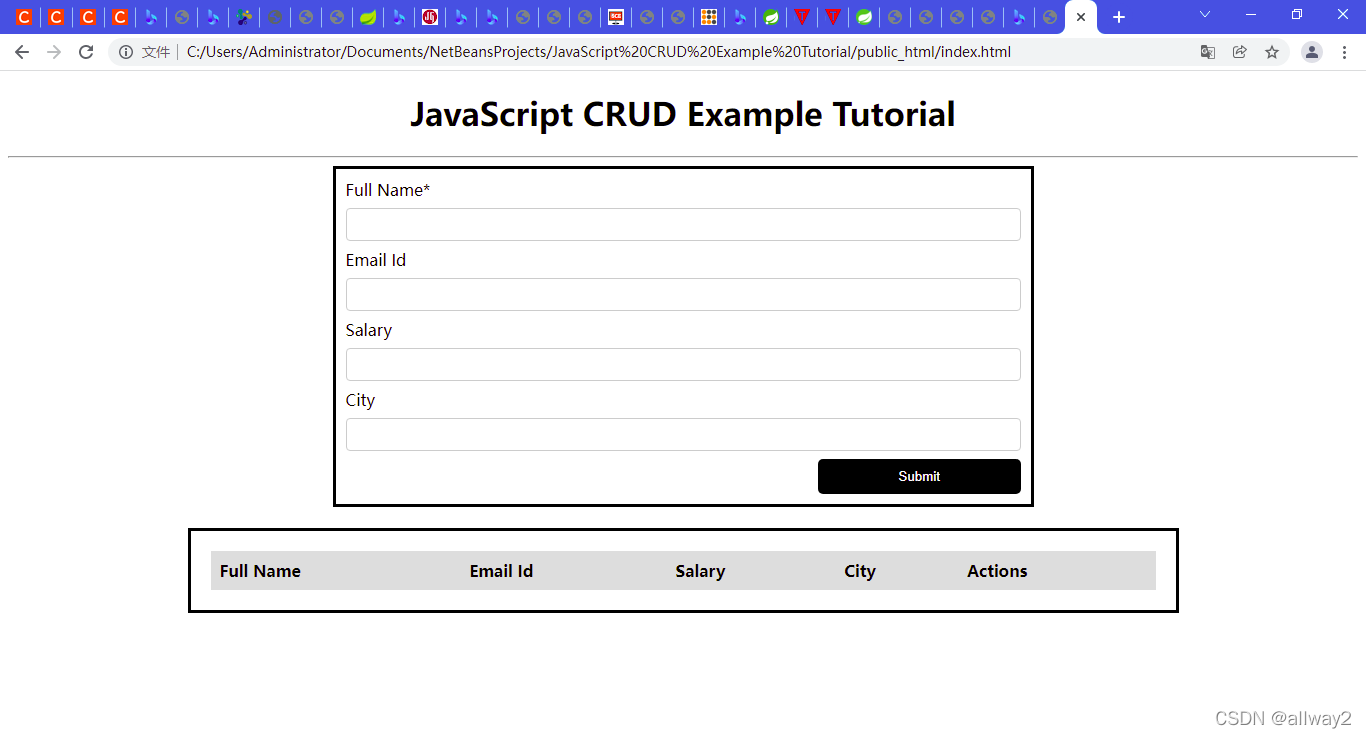
Task: Restore down the Chrome window
Action: pyautogui.click(x=1297, y=15)
